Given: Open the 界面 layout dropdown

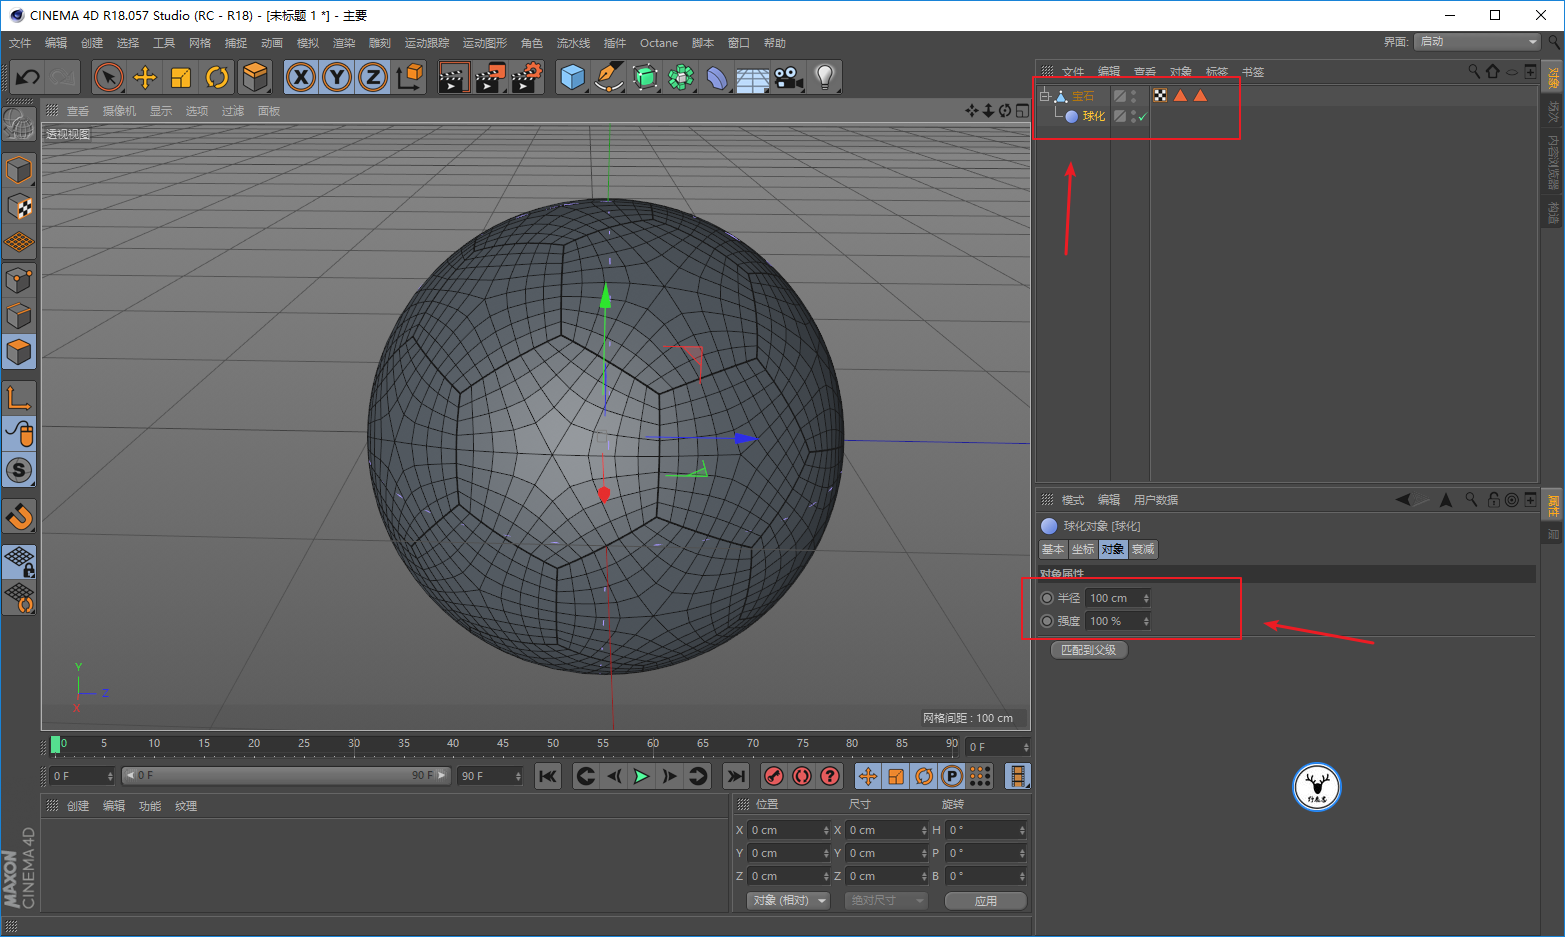Looking at the screenshot, I should click(1477, 42).
